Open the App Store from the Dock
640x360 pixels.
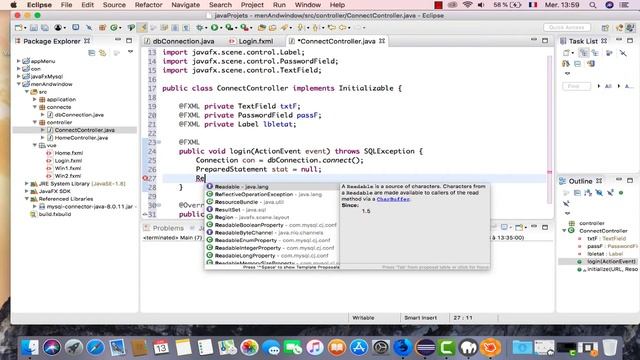coord(359,347)
